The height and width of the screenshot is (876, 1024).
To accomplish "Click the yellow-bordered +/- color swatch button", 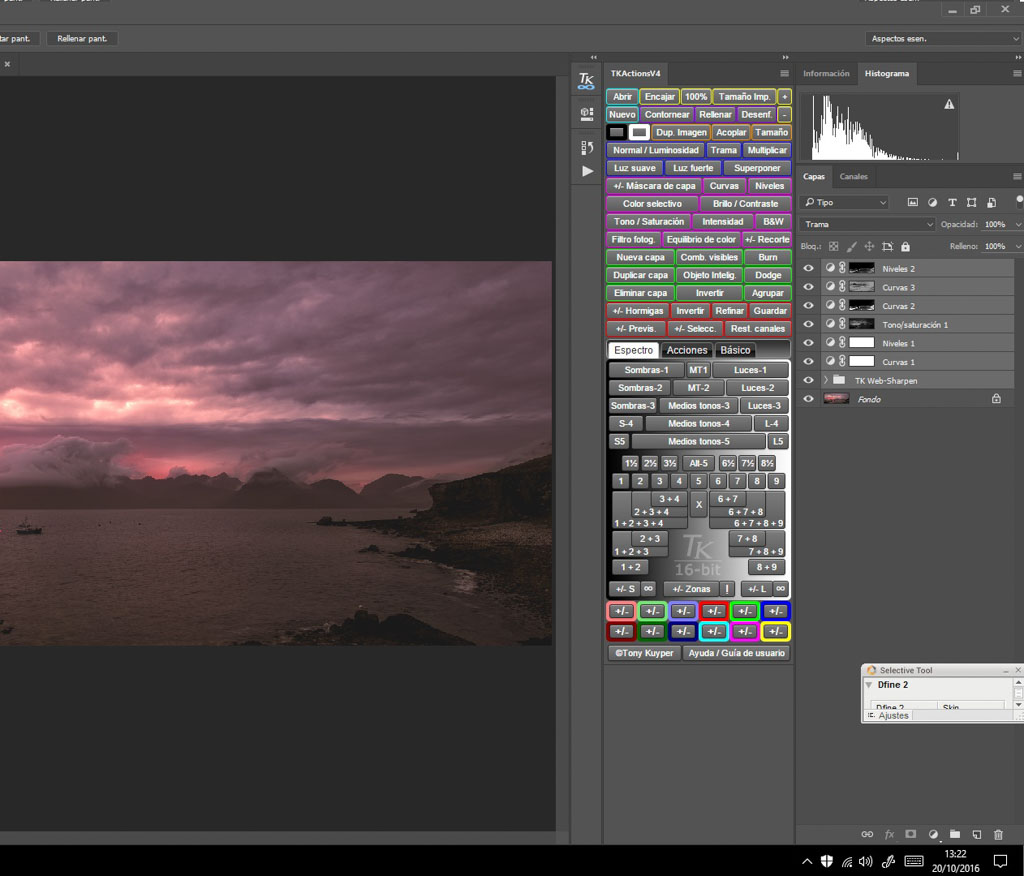I will (x=775, y=631).
